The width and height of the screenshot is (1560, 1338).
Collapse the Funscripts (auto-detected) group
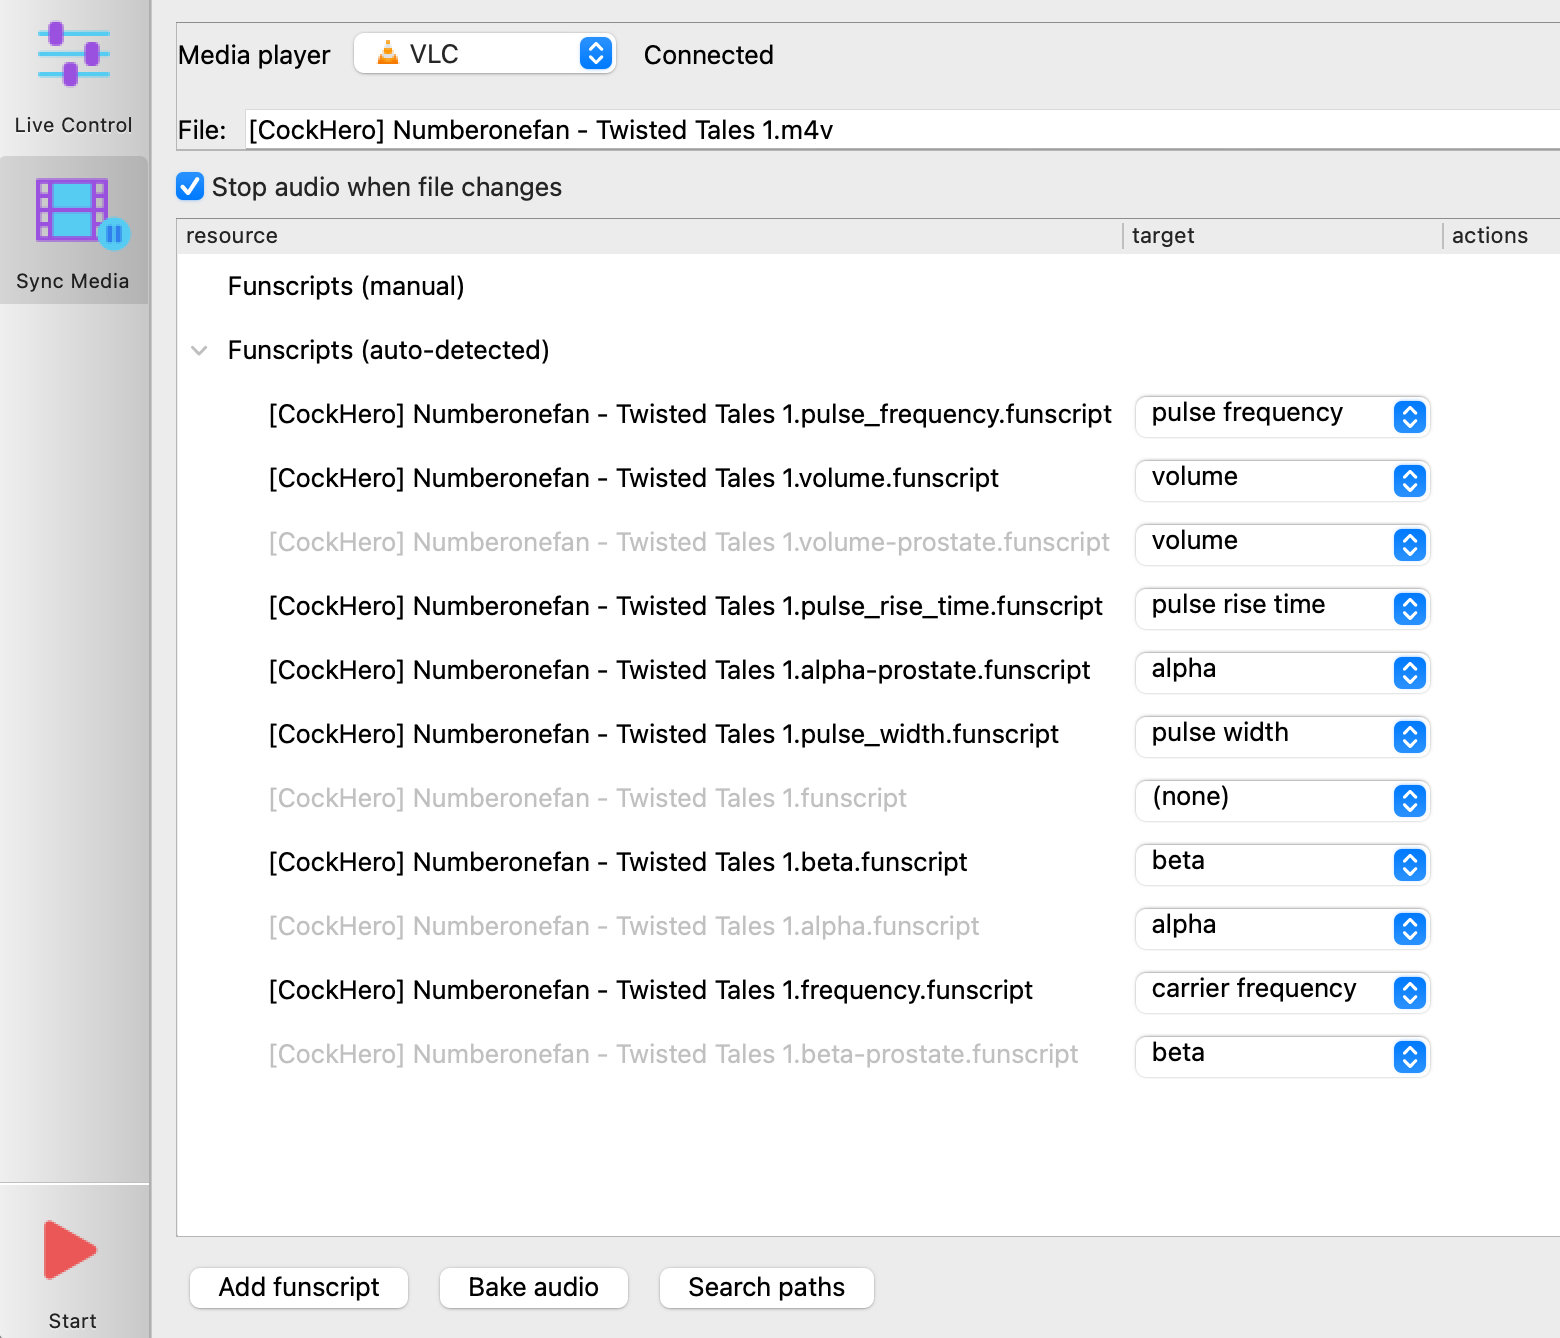pos(199,351)
